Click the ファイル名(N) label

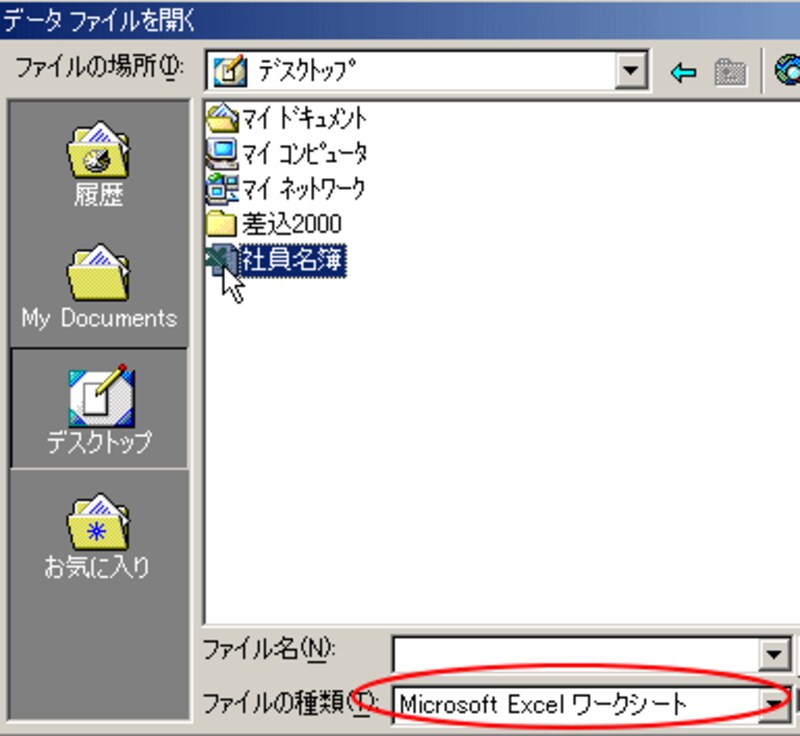pos(268,650)
